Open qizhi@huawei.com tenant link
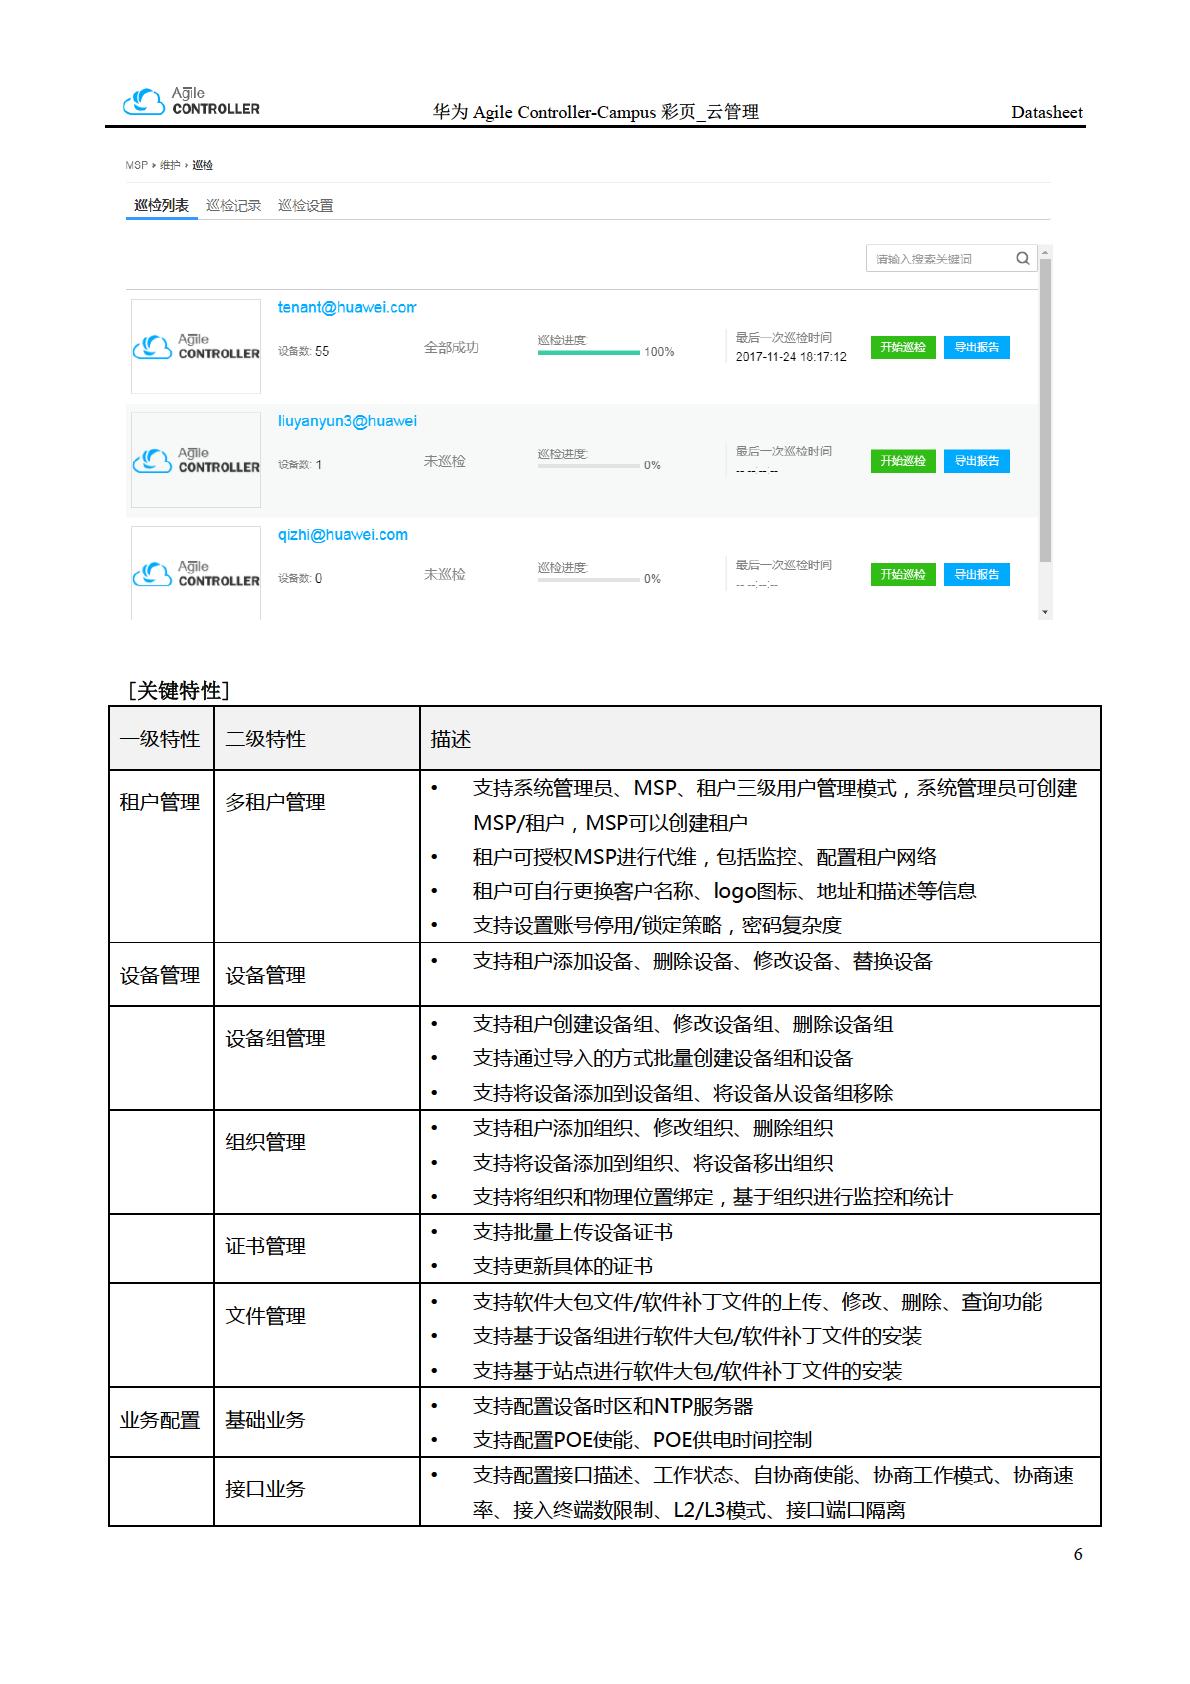This screenshot has width=1190, height=1684. 342,534
